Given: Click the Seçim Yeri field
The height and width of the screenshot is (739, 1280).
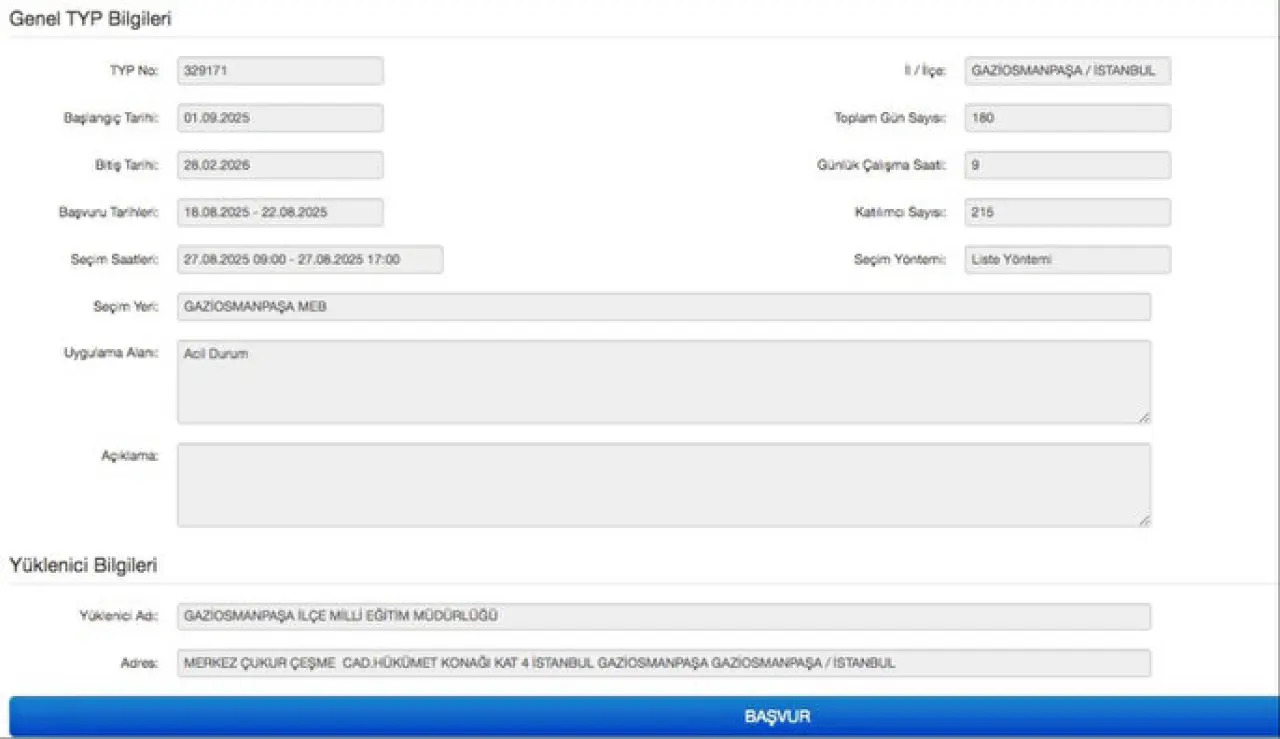Looking at the screenshot, I should (663, 307).
